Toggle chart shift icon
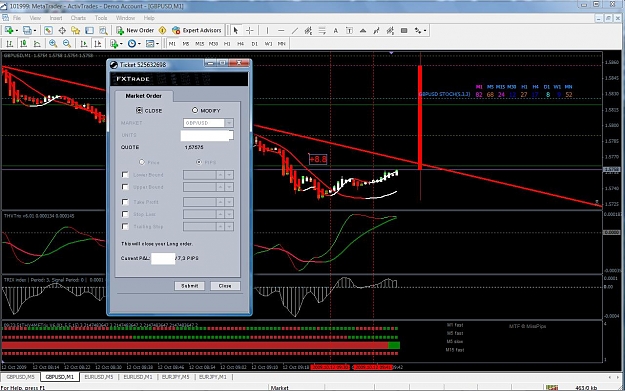 pyautogui.click(x=98, y=43)
